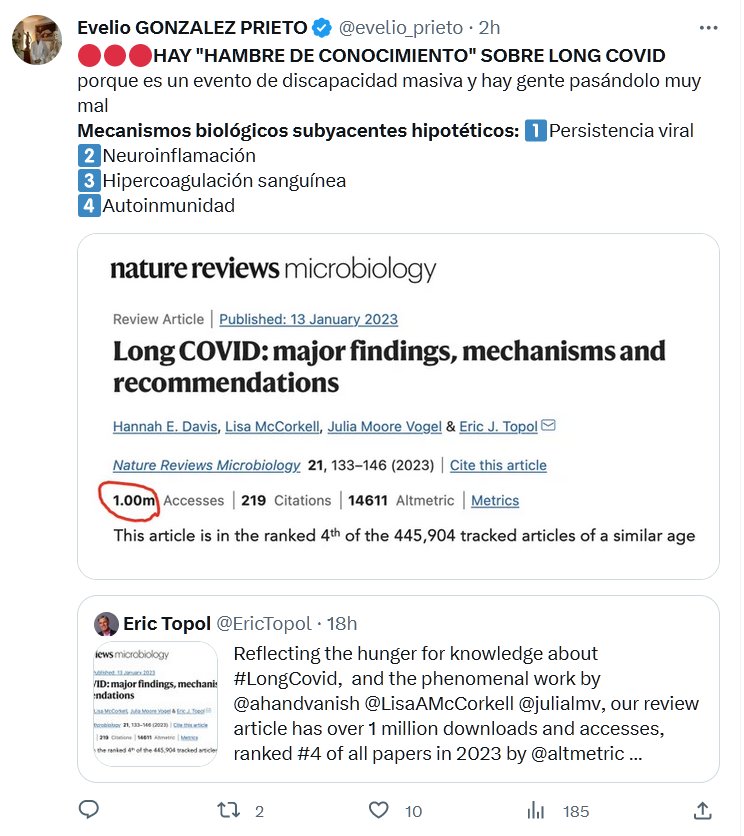The height and width of the screenshot is (836, 744).
Task: Click the 185 views count
Action: 575,811
